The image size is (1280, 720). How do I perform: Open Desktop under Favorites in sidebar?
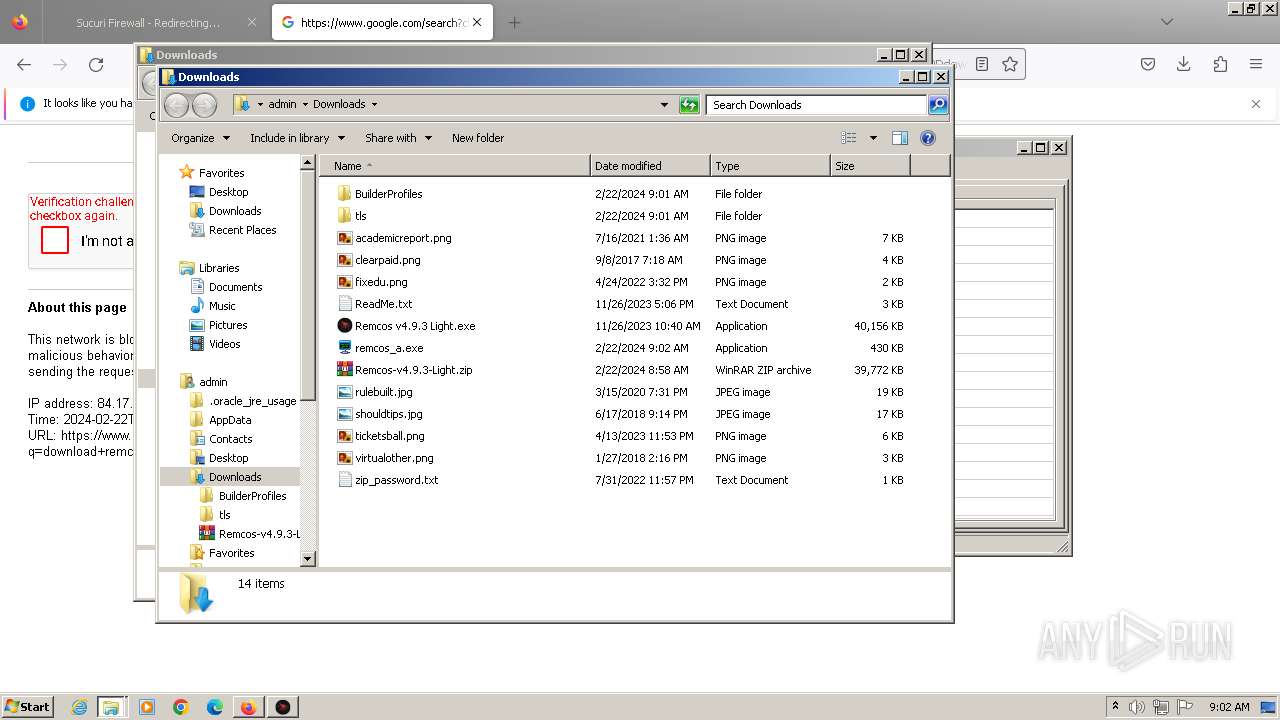pos(219,192)
